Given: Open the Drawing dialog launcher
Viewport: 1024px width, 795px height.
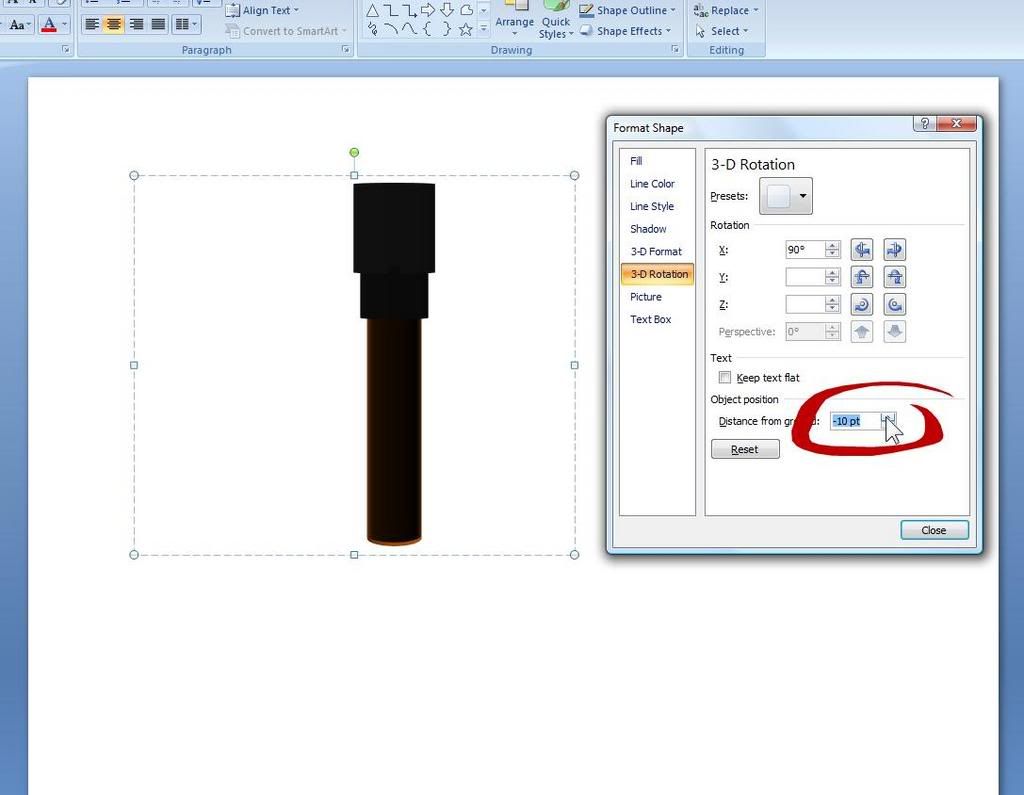Looking at the screenshot, I should 675,50.
